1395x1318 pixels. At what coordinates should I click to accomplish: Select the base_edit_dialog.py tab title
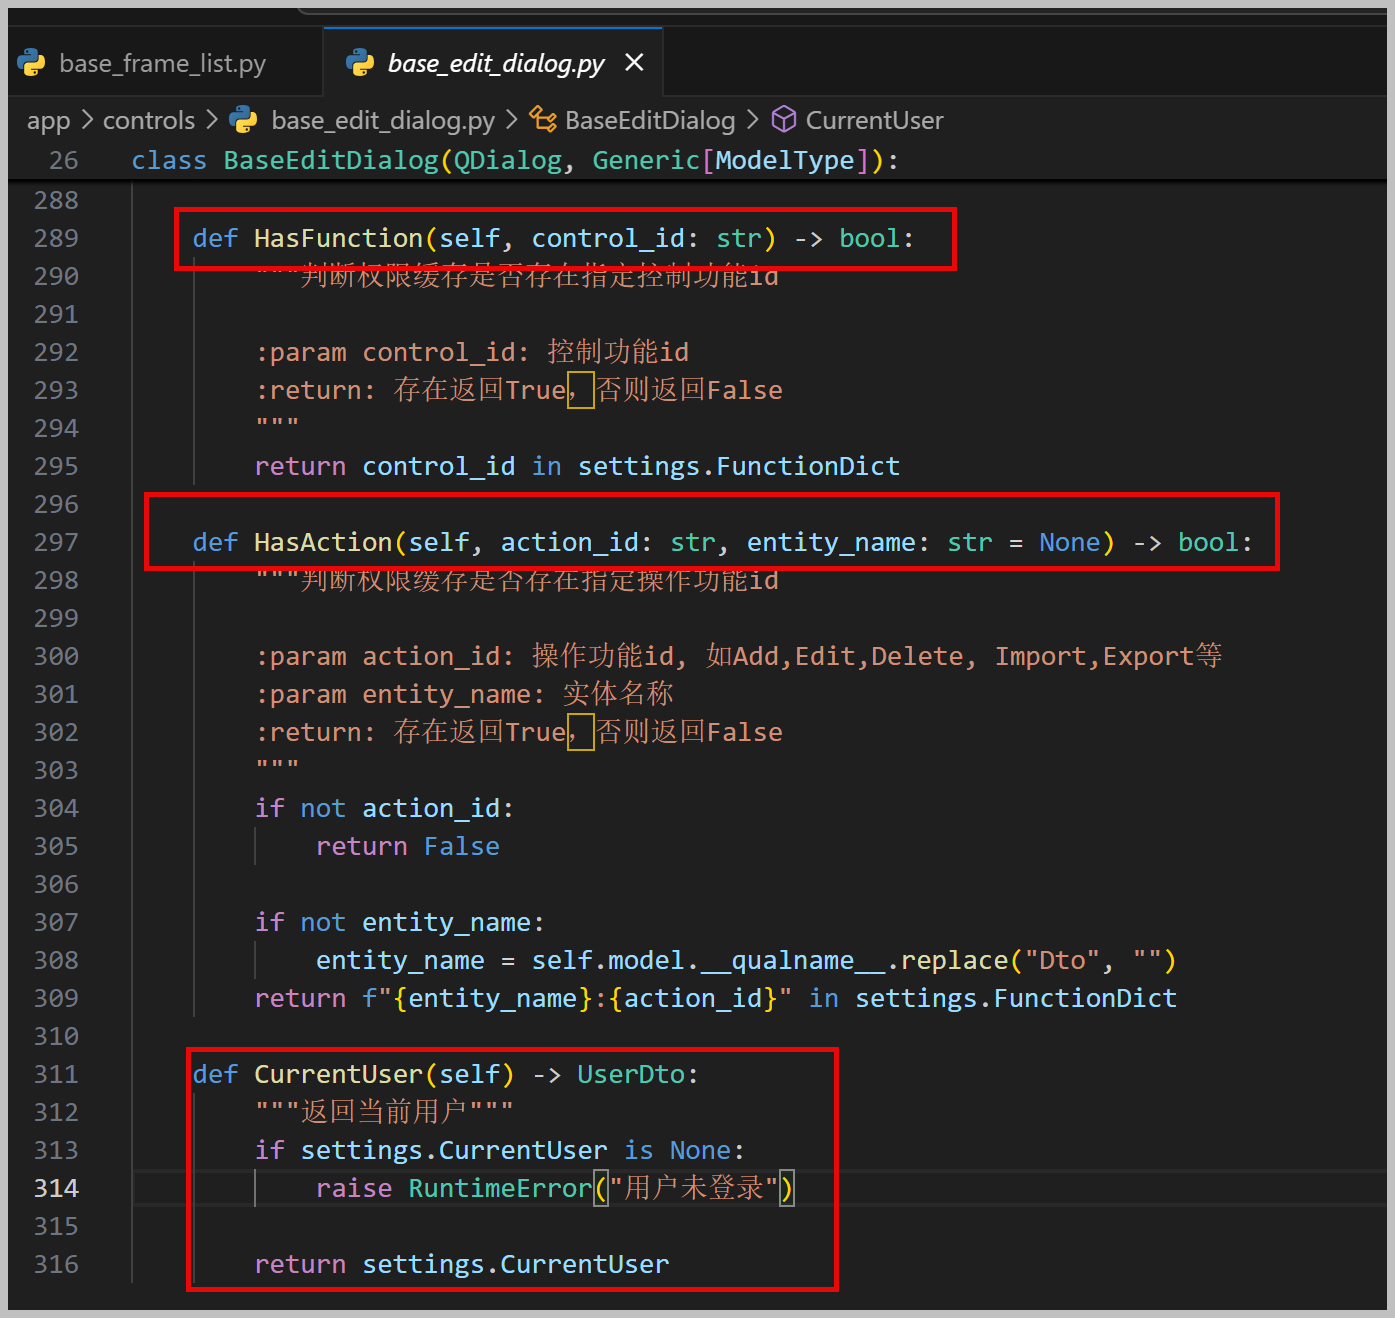point(495,63)
